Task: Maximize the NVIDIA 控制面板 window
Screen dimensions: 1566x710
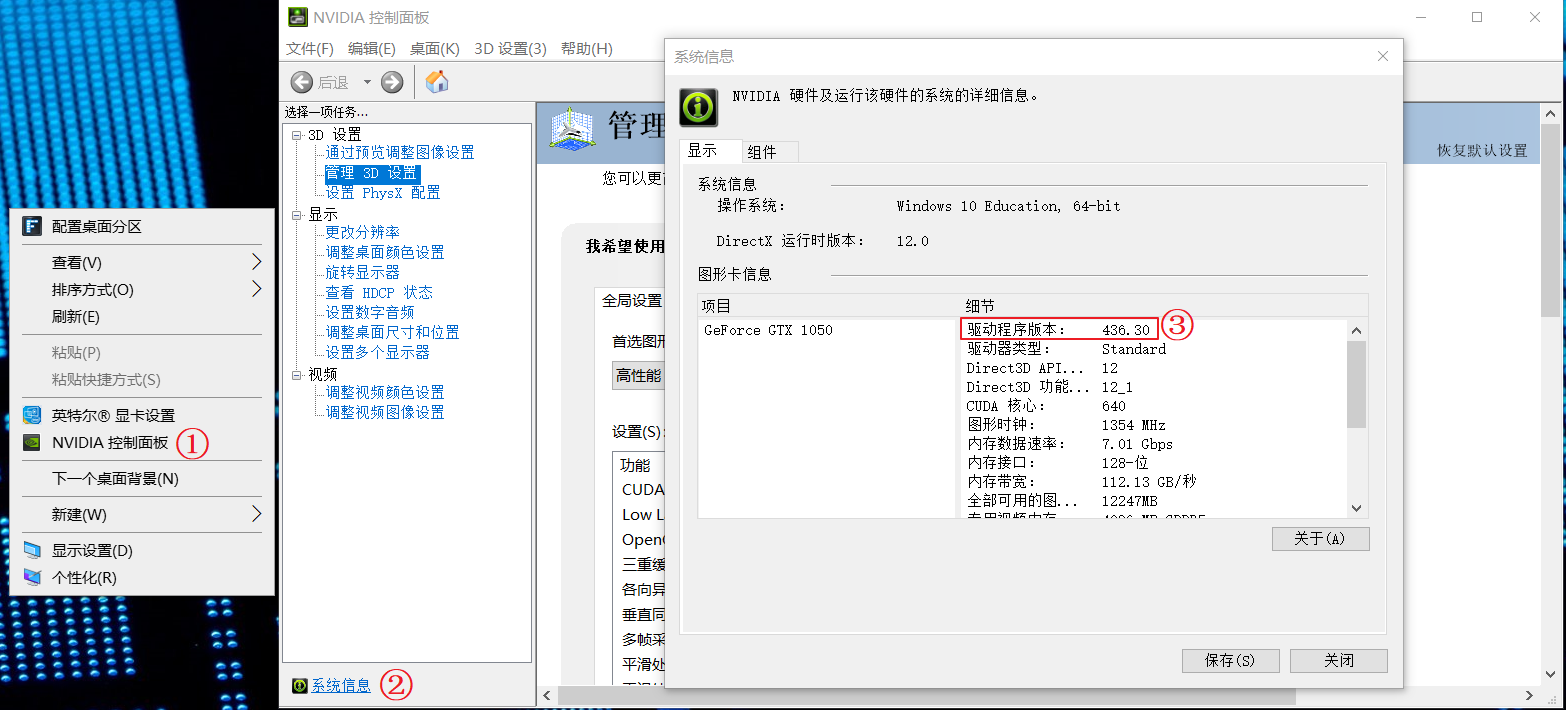Action: point(1477,17)
